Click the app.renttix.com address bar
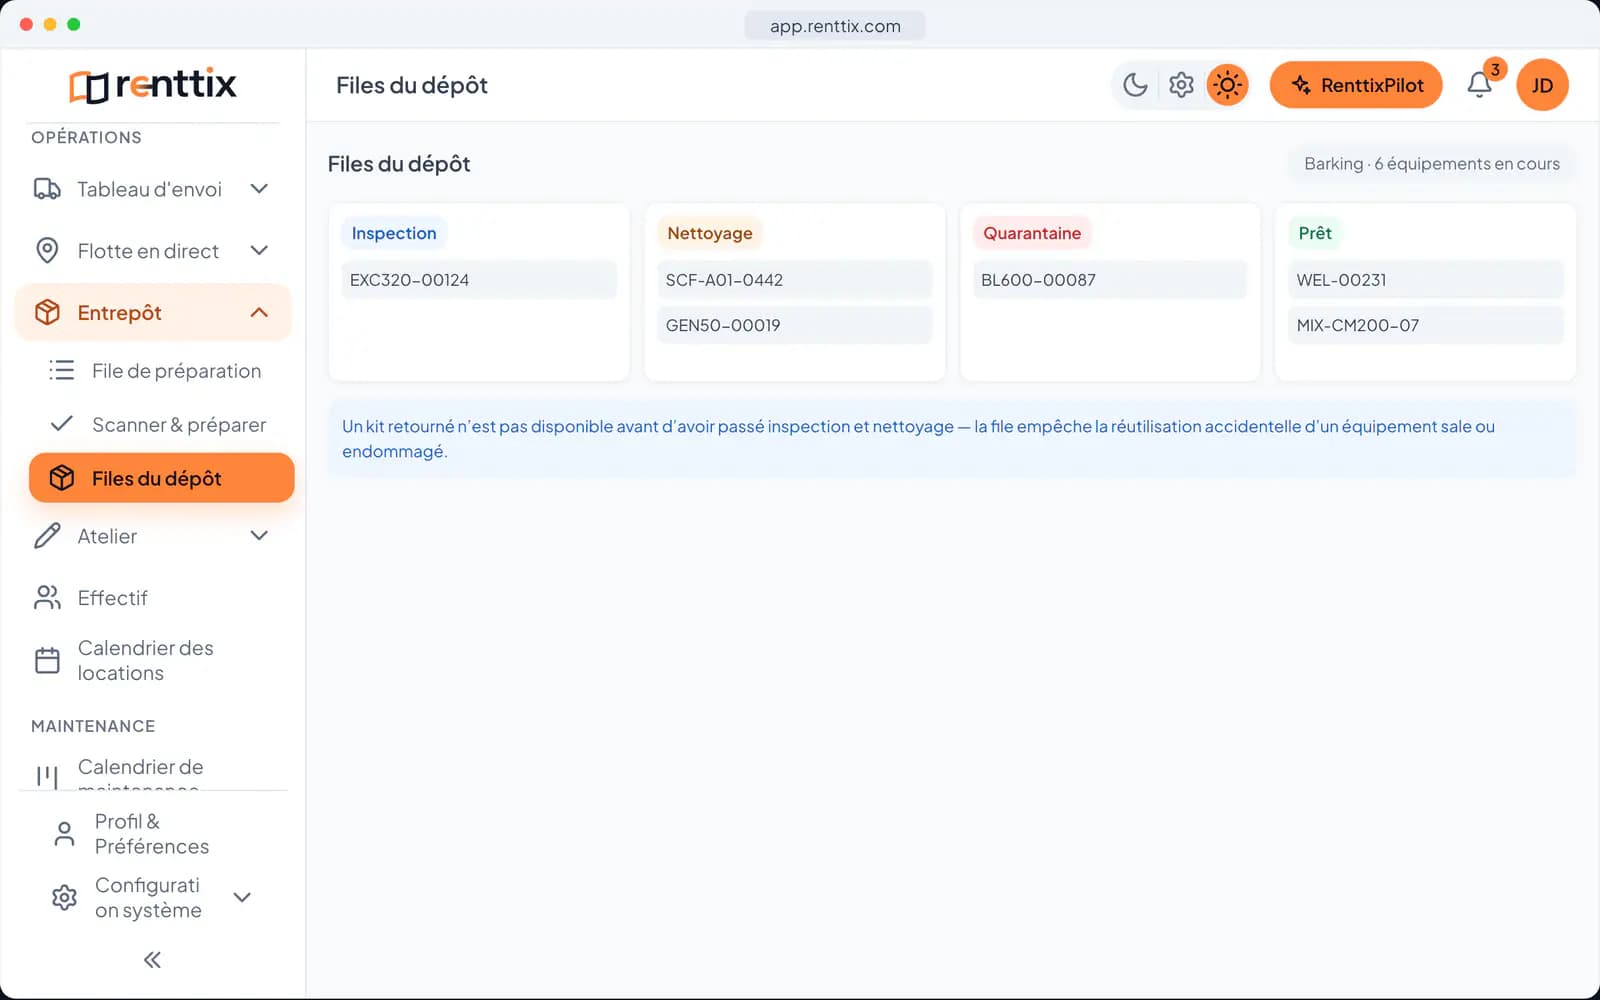The image size is (1600, 1000). tap(835, 26)
